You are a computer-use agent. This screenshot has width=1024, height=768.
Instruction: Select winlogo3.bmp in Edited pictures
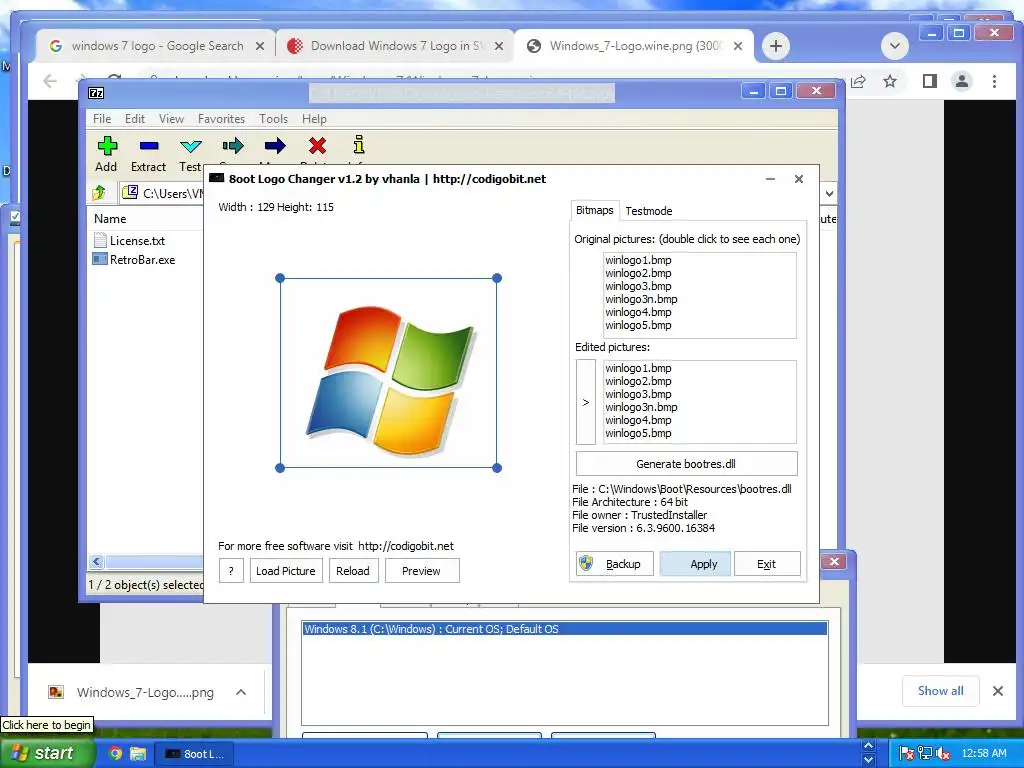(x=638, y=394)
